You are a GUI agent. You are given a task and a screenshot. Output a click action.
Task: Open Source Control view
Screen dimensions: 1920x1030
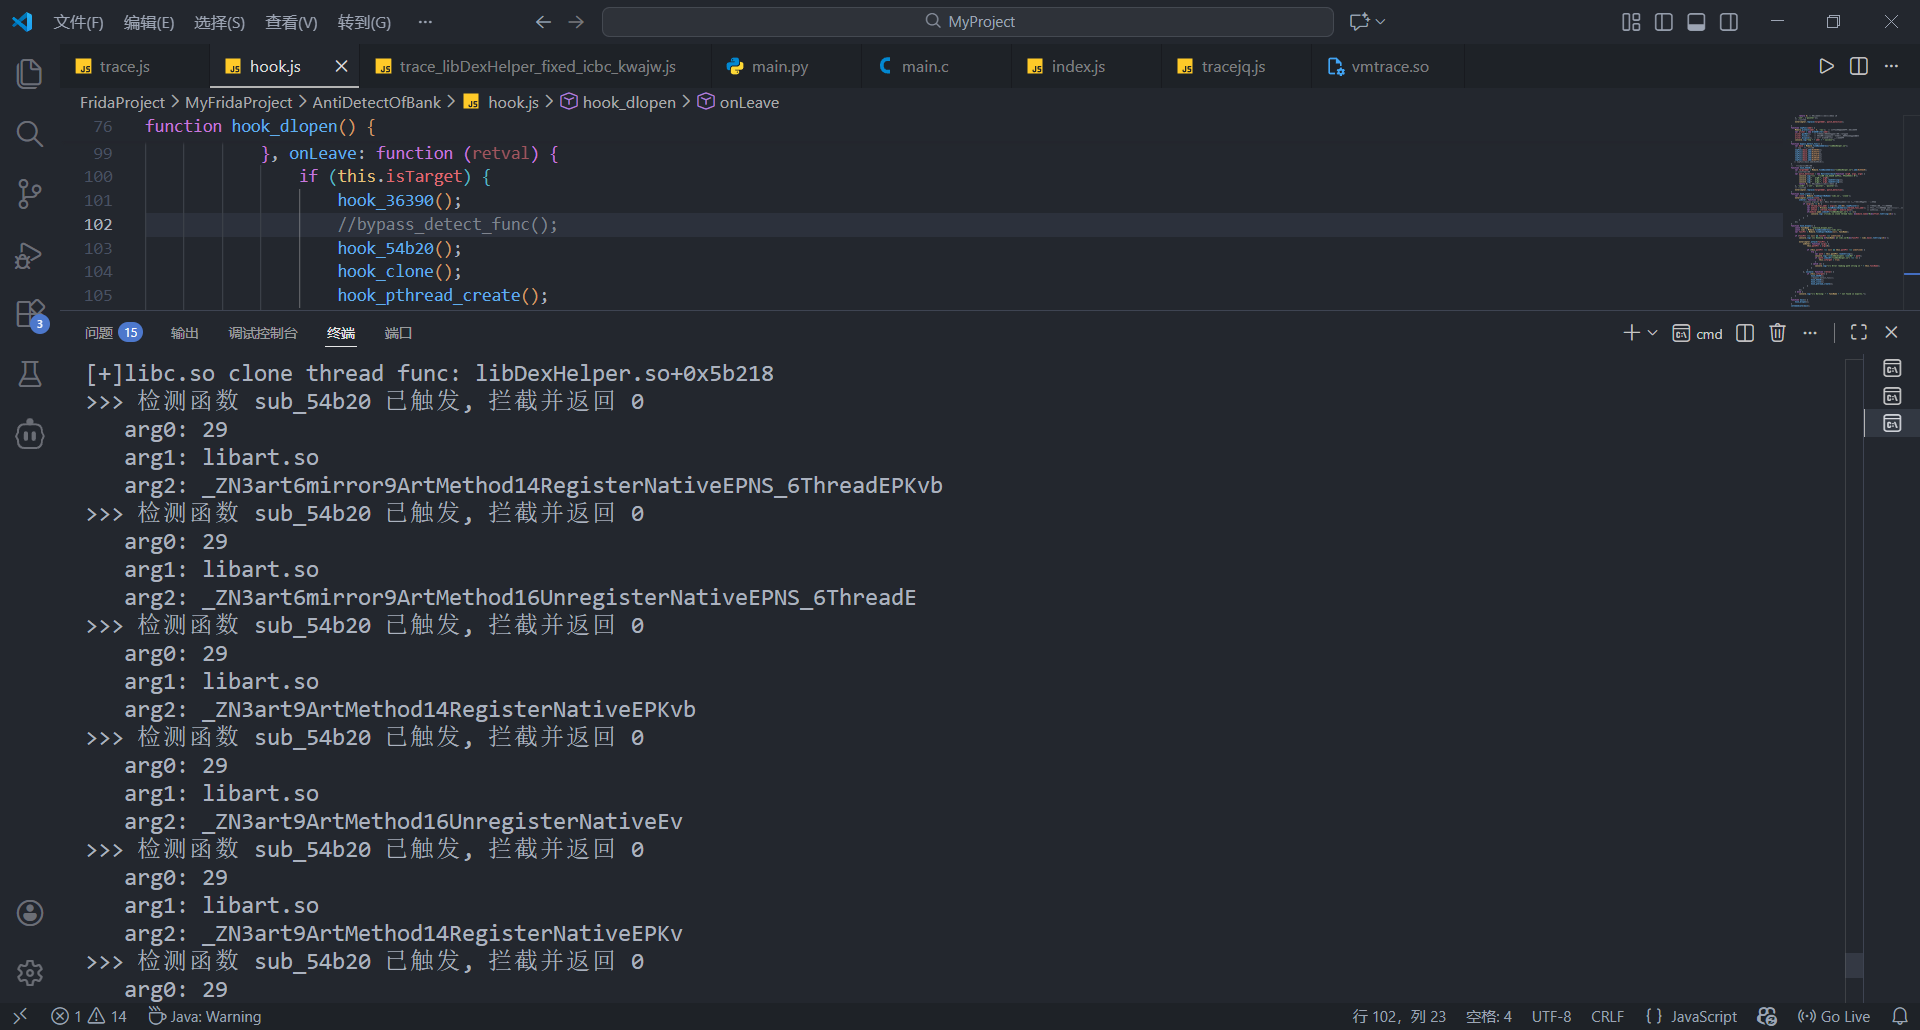[x=30, y=194]
